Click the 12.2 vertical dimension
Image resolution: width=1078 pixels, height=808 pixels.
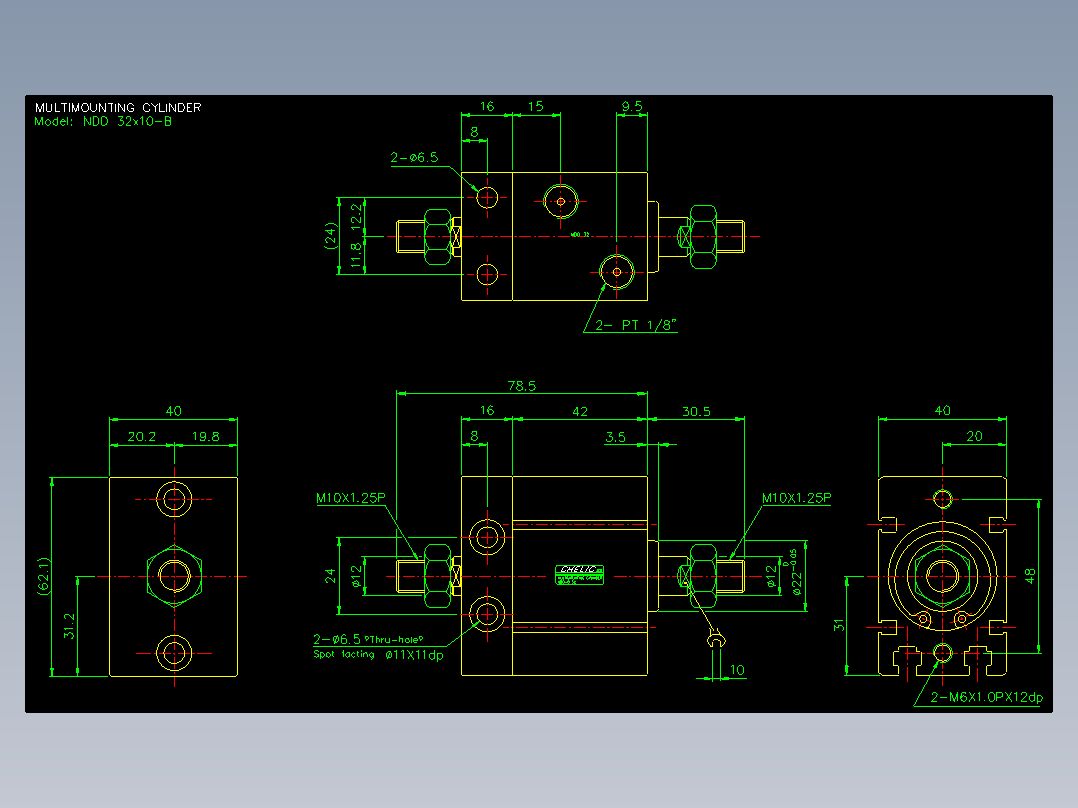(356, 216)
